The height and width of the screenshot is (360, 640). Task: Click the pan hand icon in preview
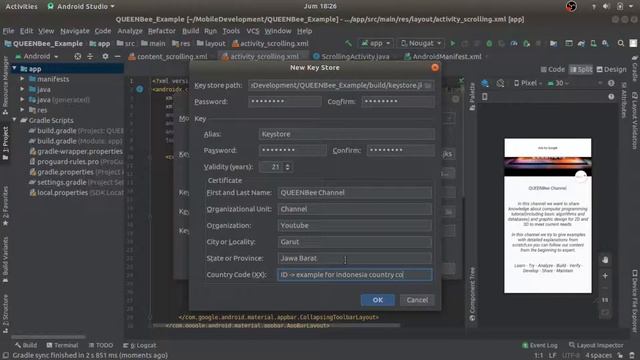coord(605,260)
